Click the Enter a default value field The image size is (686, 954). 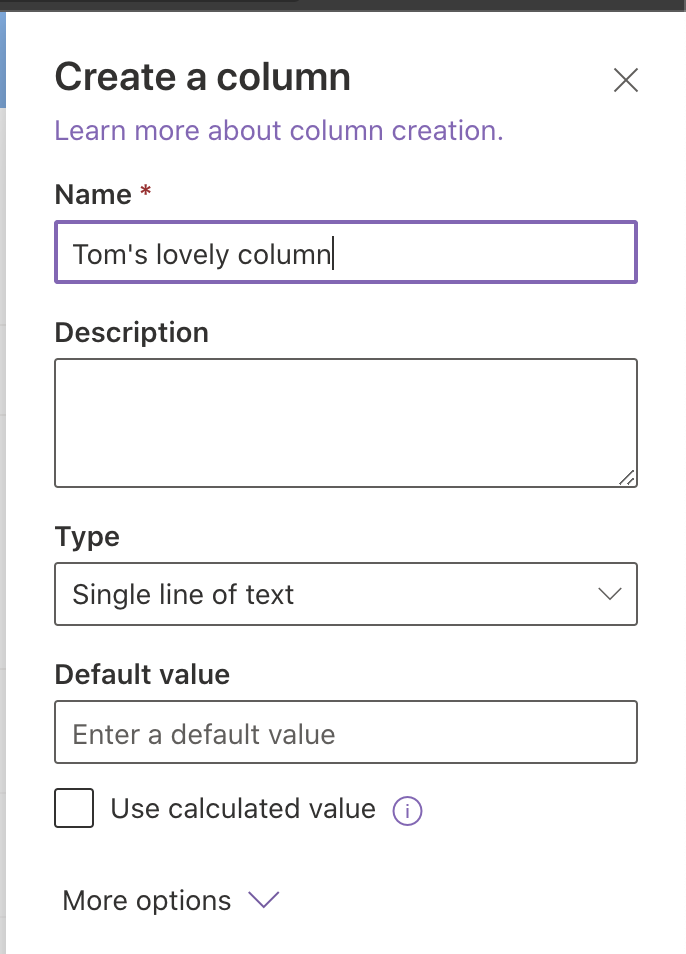coord(346,732)
